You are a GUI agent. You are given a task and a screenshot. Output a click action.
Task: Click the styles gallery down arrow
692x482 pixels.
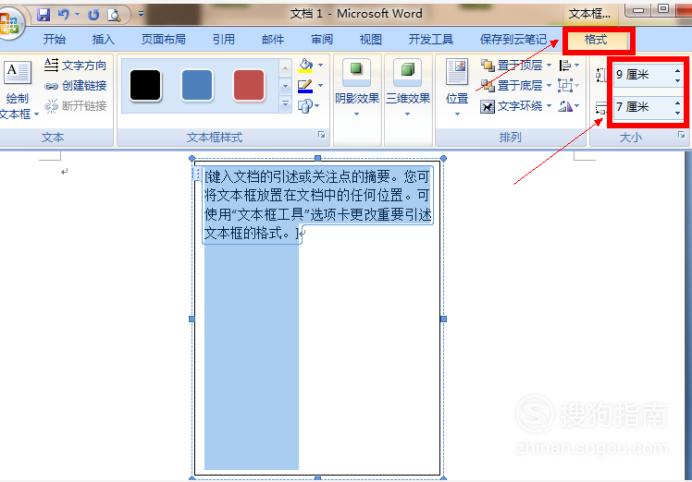285,86
